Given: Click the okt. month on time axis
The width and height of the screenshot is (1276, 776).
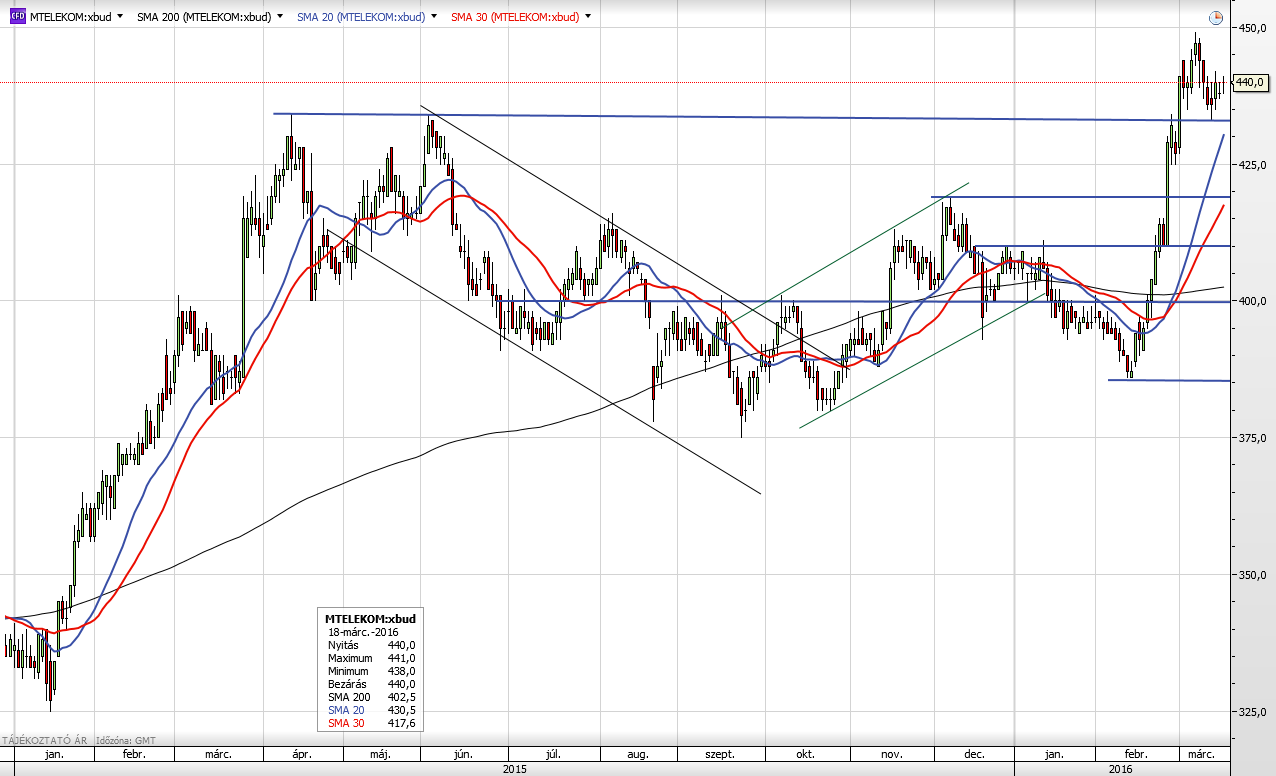Looking at the screenshot, I should (803, 754).
